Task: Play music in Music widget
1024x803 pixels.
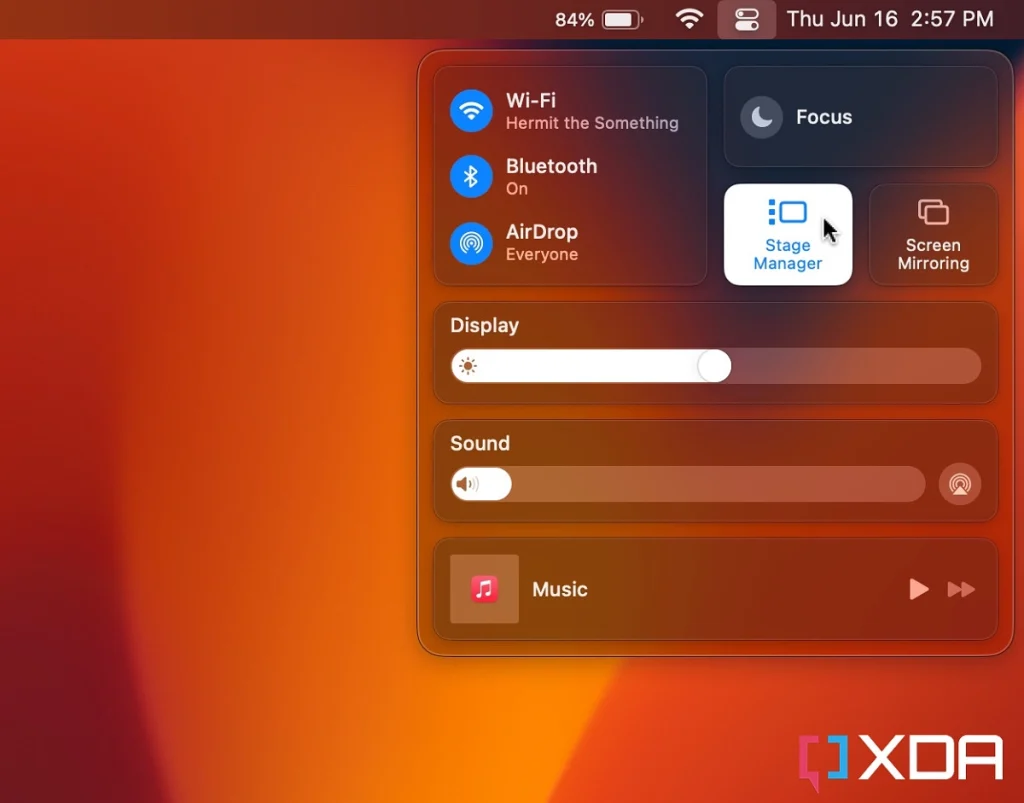Action: coord(918,589)
